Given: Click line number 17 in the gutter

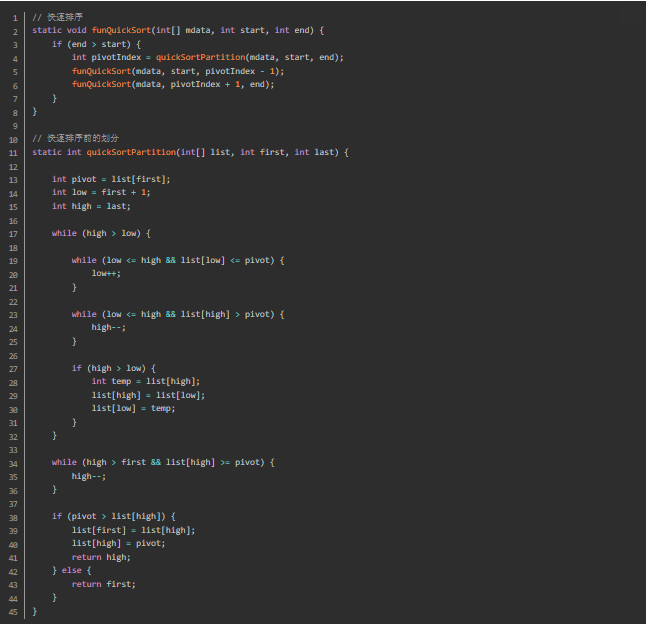Looking at the screenshot, I should (13, 234).
